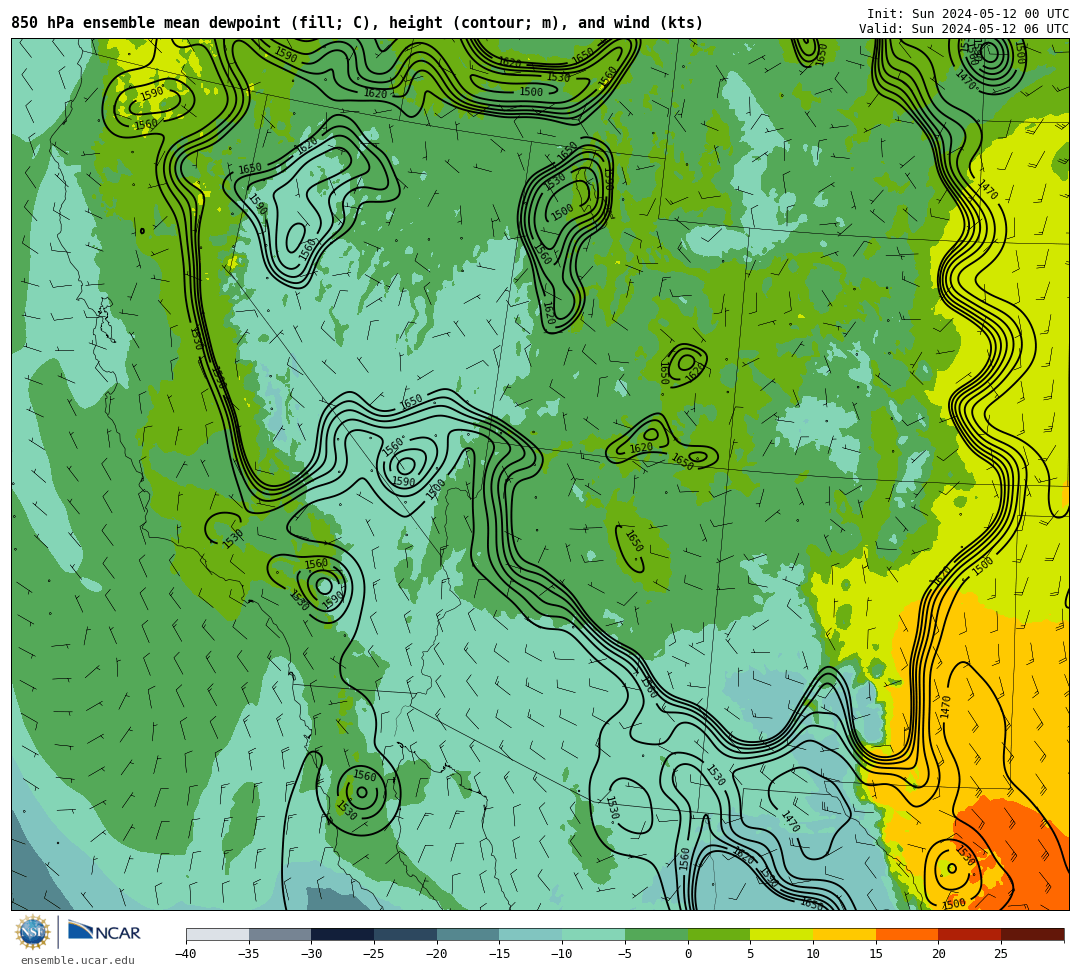This screenshot has width=1080, height=973.
Task: Click the NSF logo
Action: pos(33,932)
